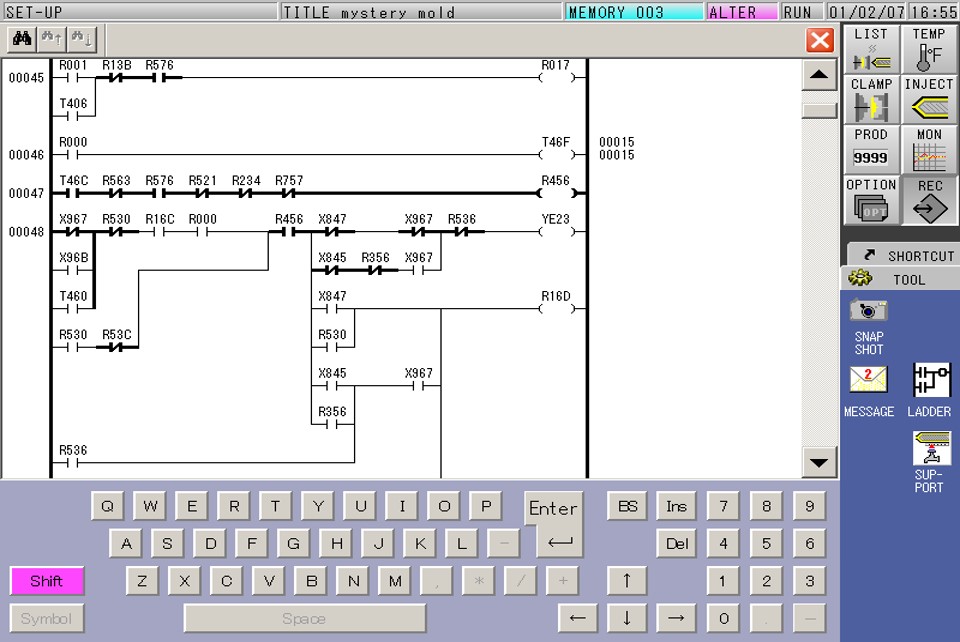The height and width of the screenshot is (642, 960).
Task: Open the LIST screen icon
Action: tap(869, 47)
